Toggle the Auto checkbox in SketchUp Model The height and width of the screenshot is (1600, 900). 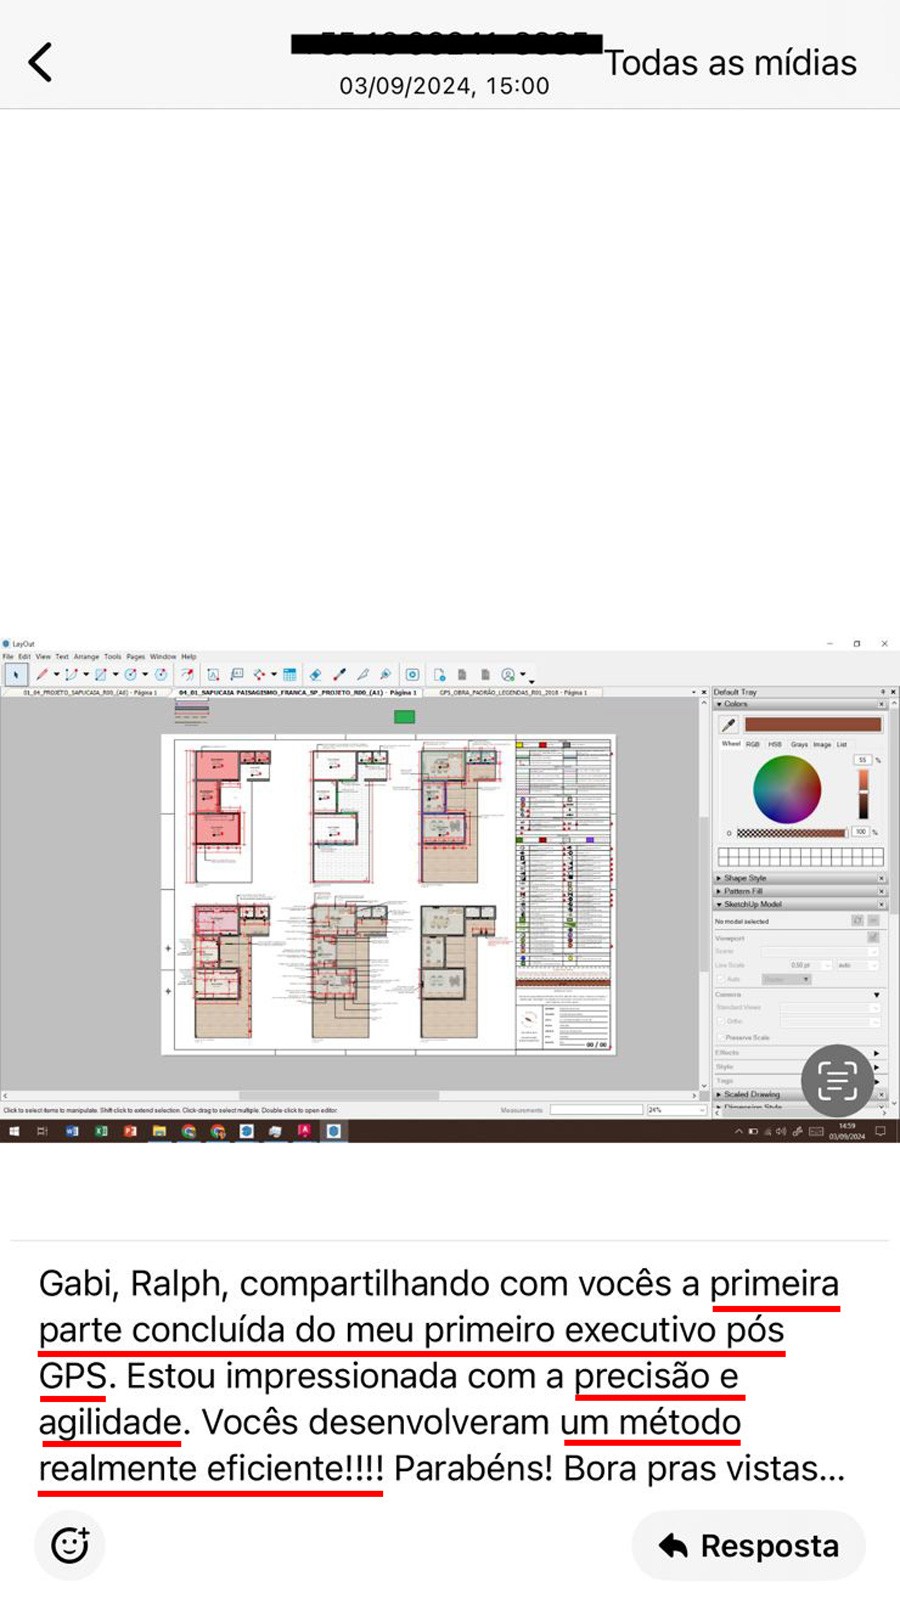[721, 979]
